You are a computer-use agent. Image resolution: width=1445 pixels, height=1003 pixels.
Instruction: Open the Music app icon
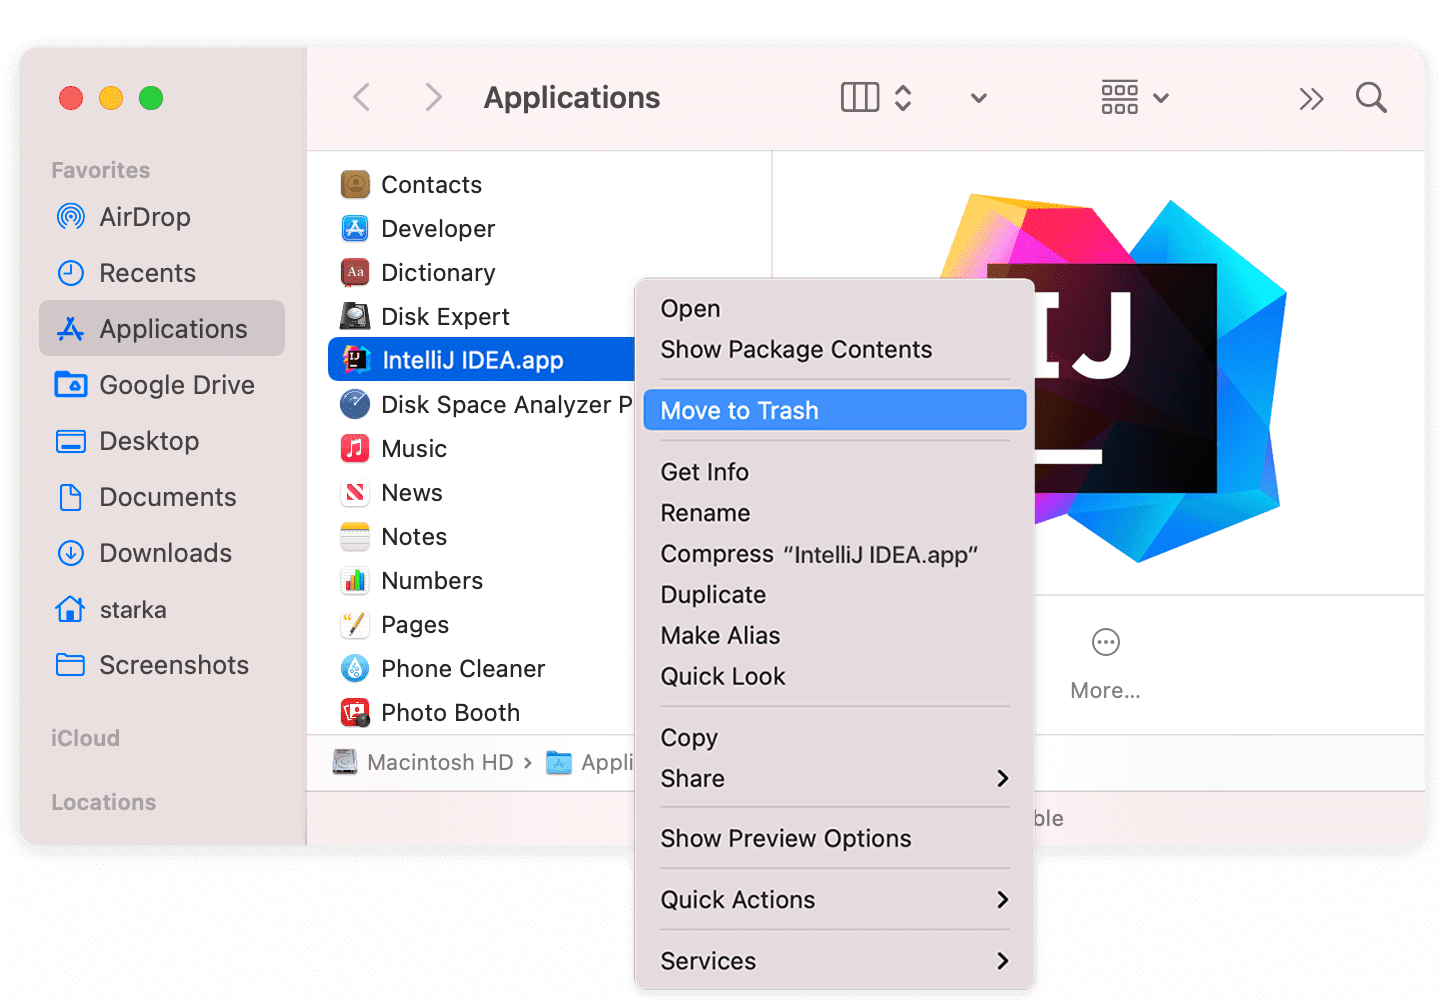click(x=354, y=448)
